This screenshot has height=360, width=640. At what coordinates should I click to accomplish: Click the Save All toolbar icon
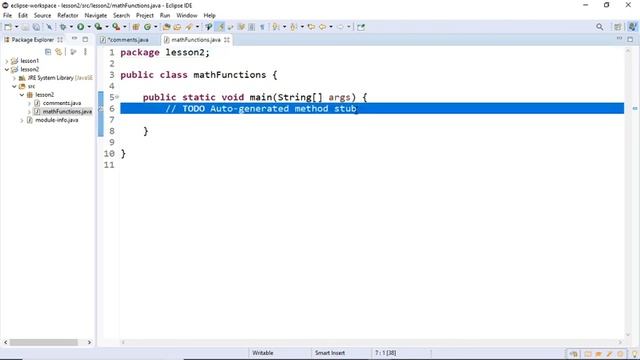point(36,27)
